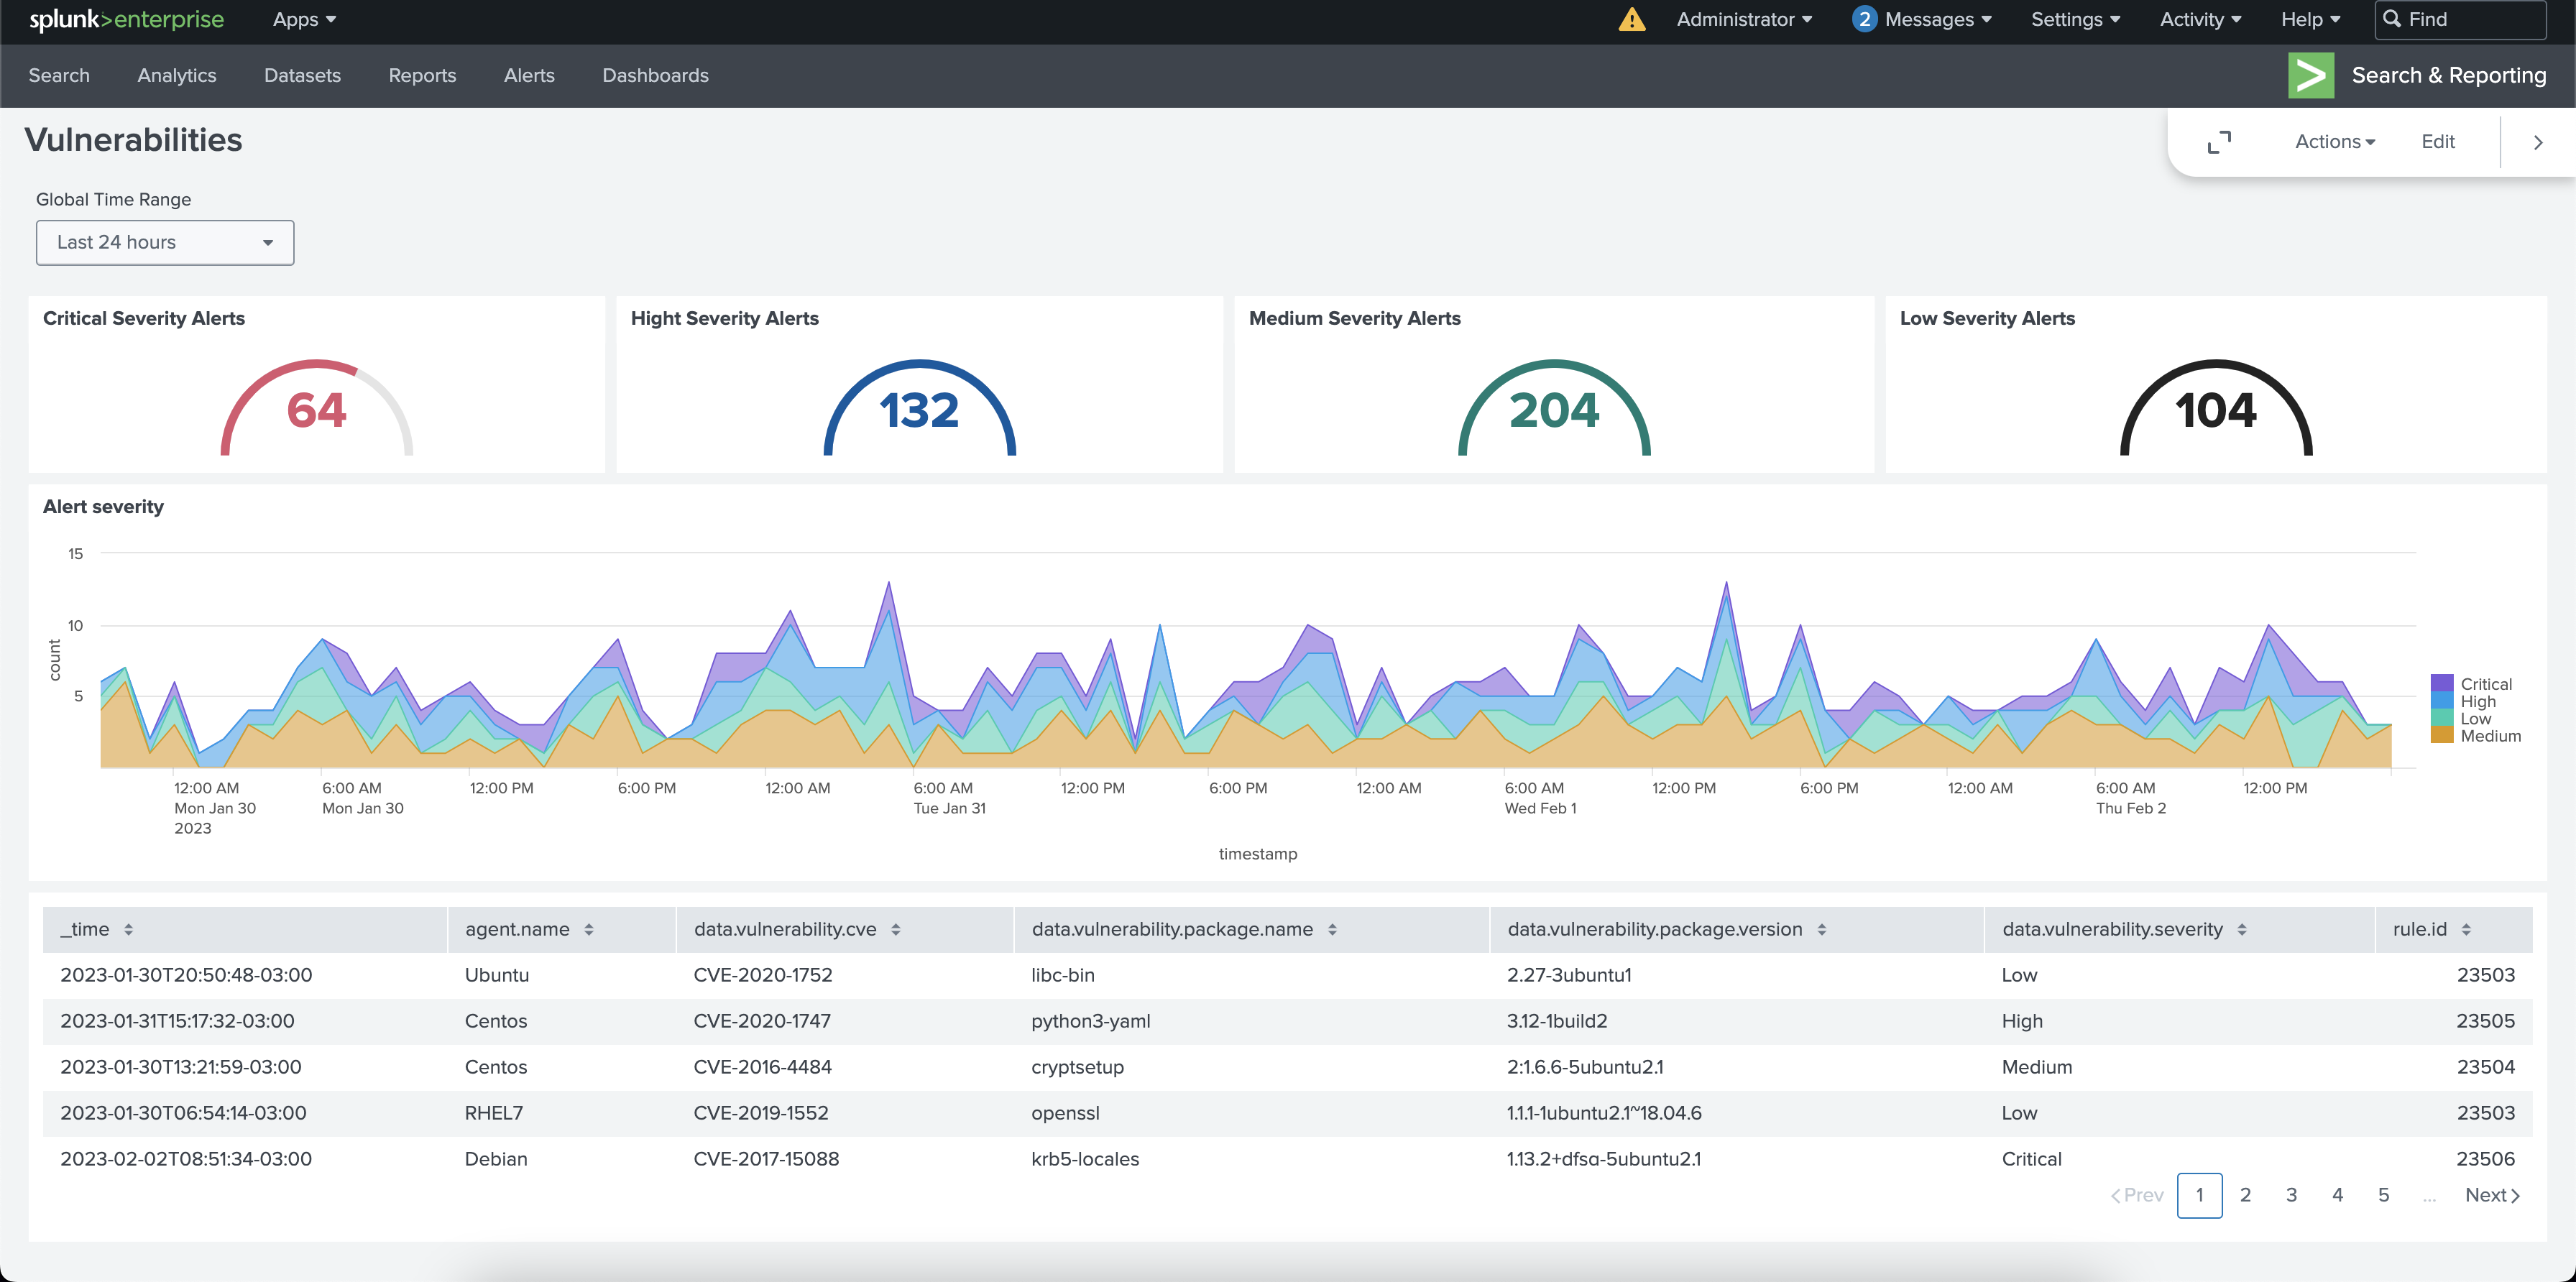Expand the Settings menu
The width and height of the screenshot is (2576, 1282).
pos(2075,19)
